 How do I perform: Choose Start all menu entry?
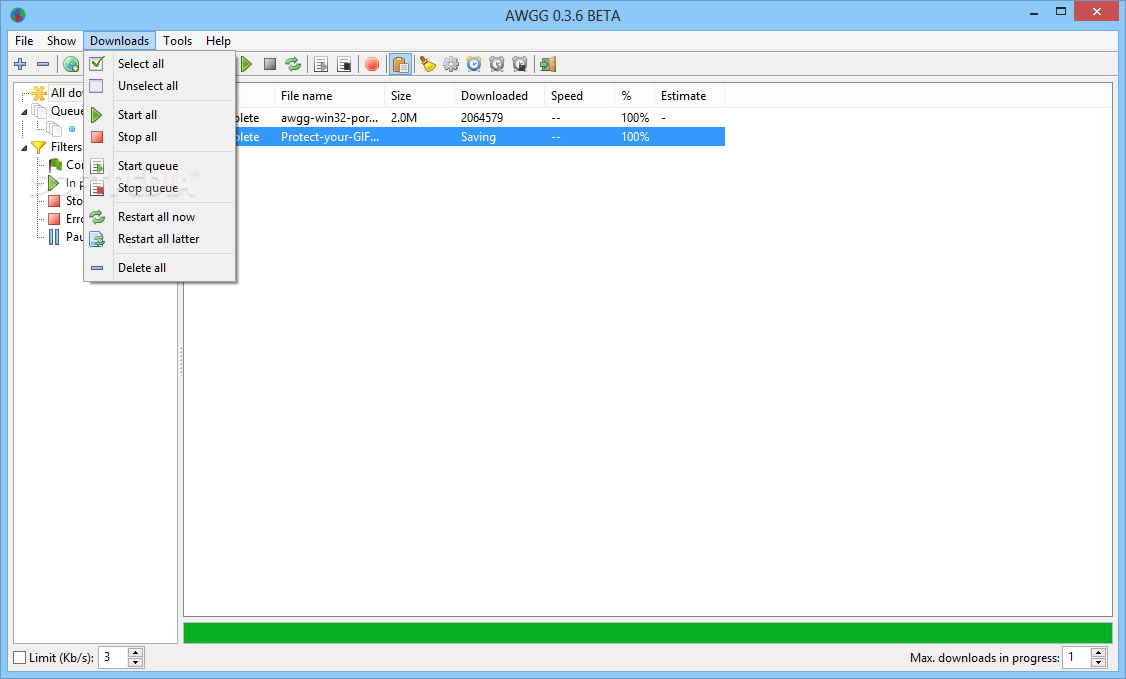[x=159, y=115]
